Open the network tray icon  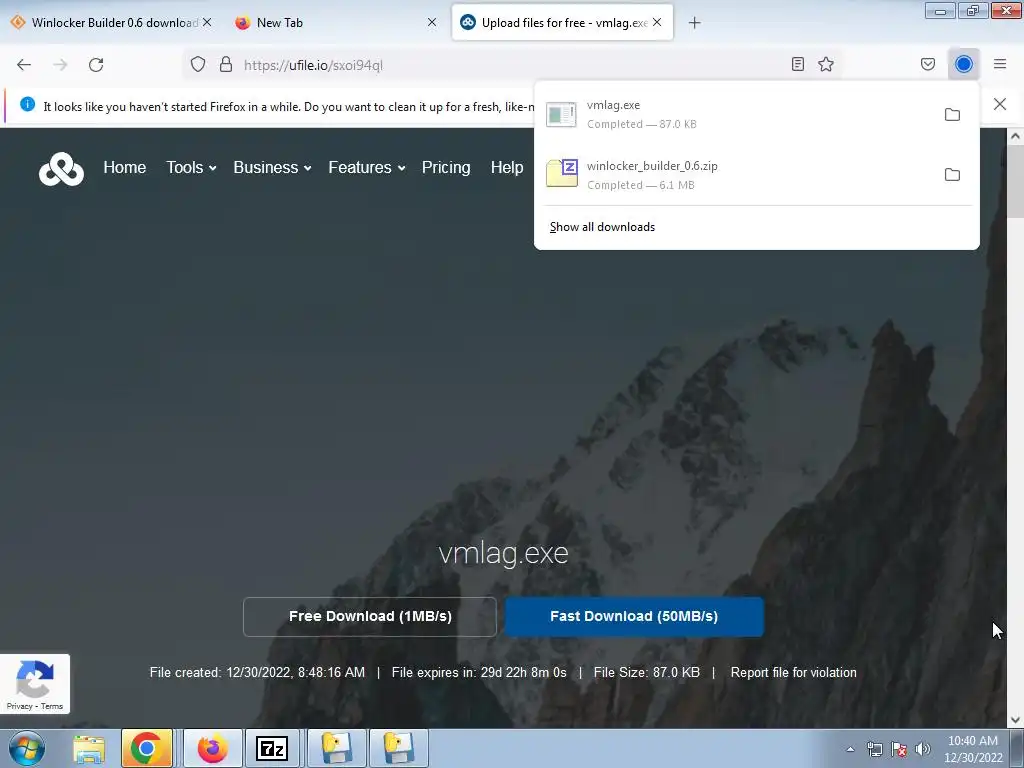[874, 749]
